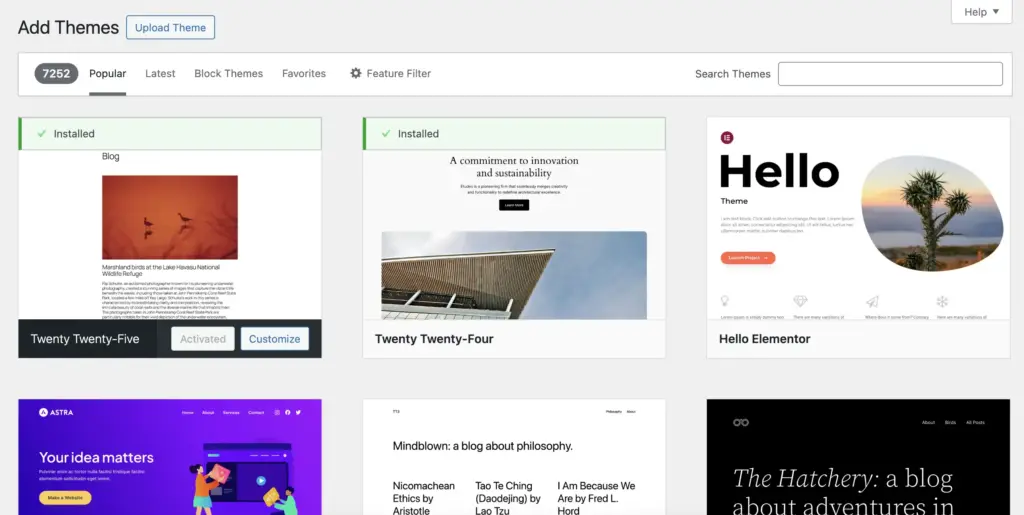Click the paper plane icon in Hello preview

coord(872,301)
